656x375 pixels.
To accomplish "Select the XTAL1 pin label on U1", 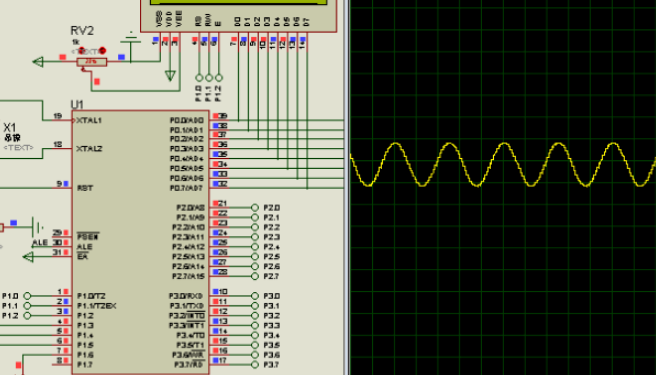I will pyautogui.click(x=89, y=121).
